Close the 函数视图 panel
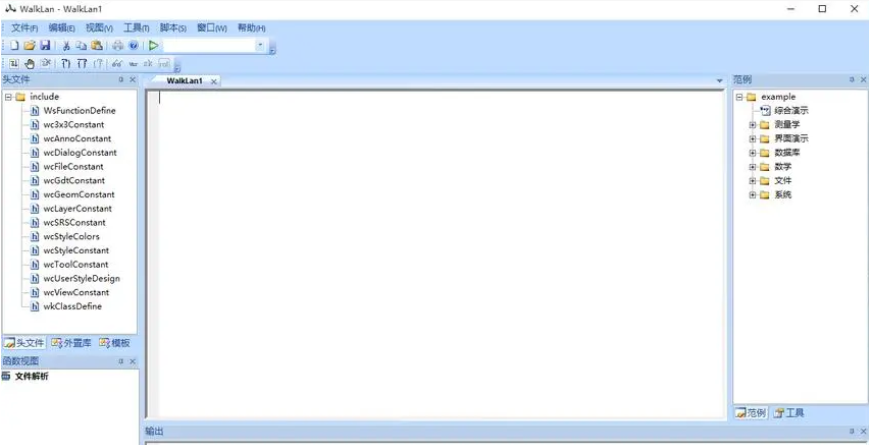 132,361
